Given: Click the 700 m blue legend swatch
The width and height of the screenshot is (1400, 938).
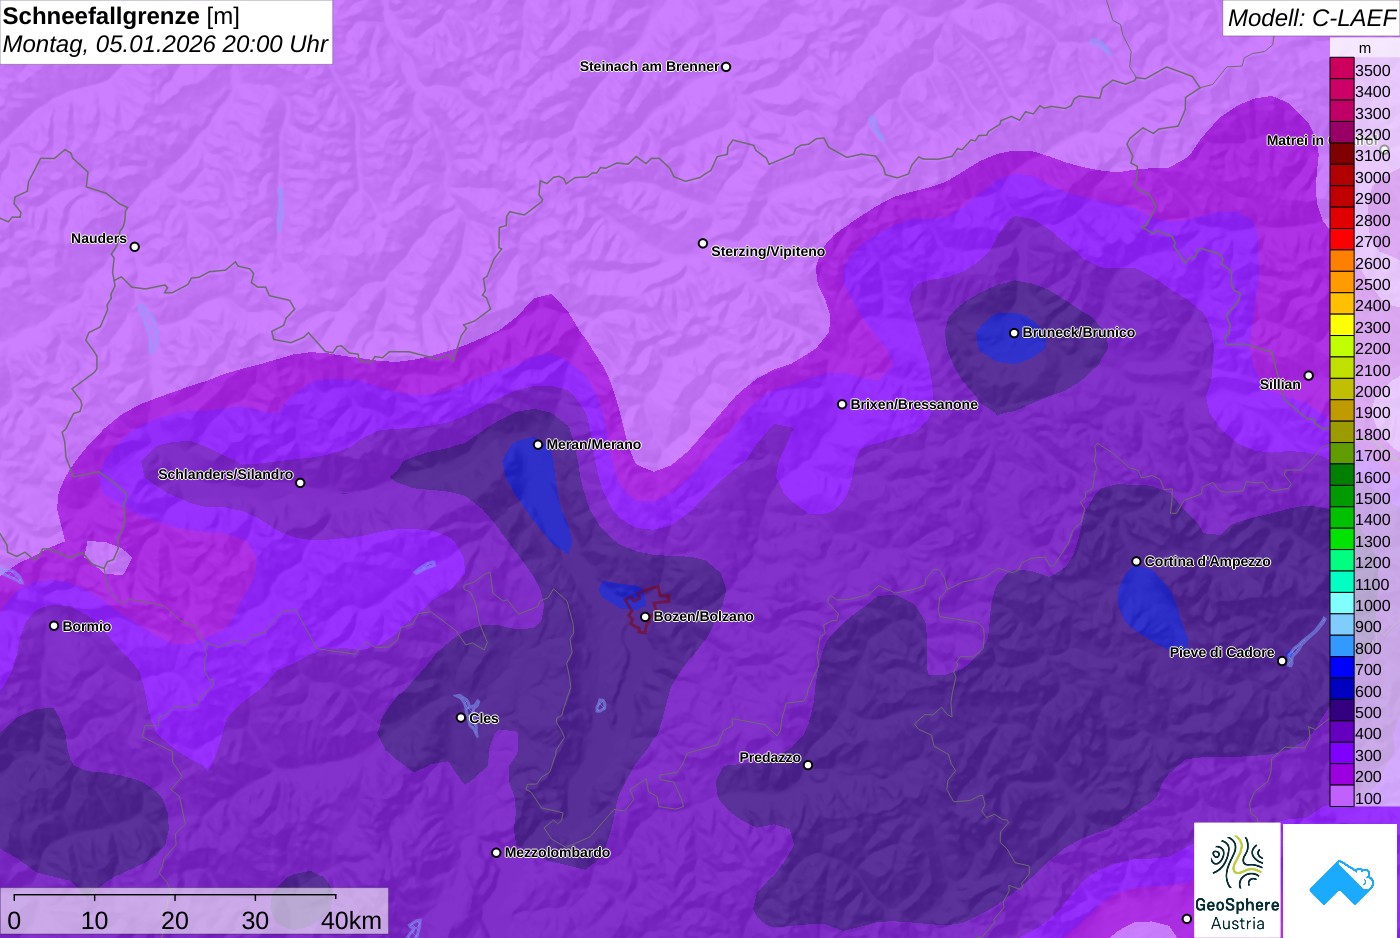Looking at the screenshot, I should point(1342,669).
